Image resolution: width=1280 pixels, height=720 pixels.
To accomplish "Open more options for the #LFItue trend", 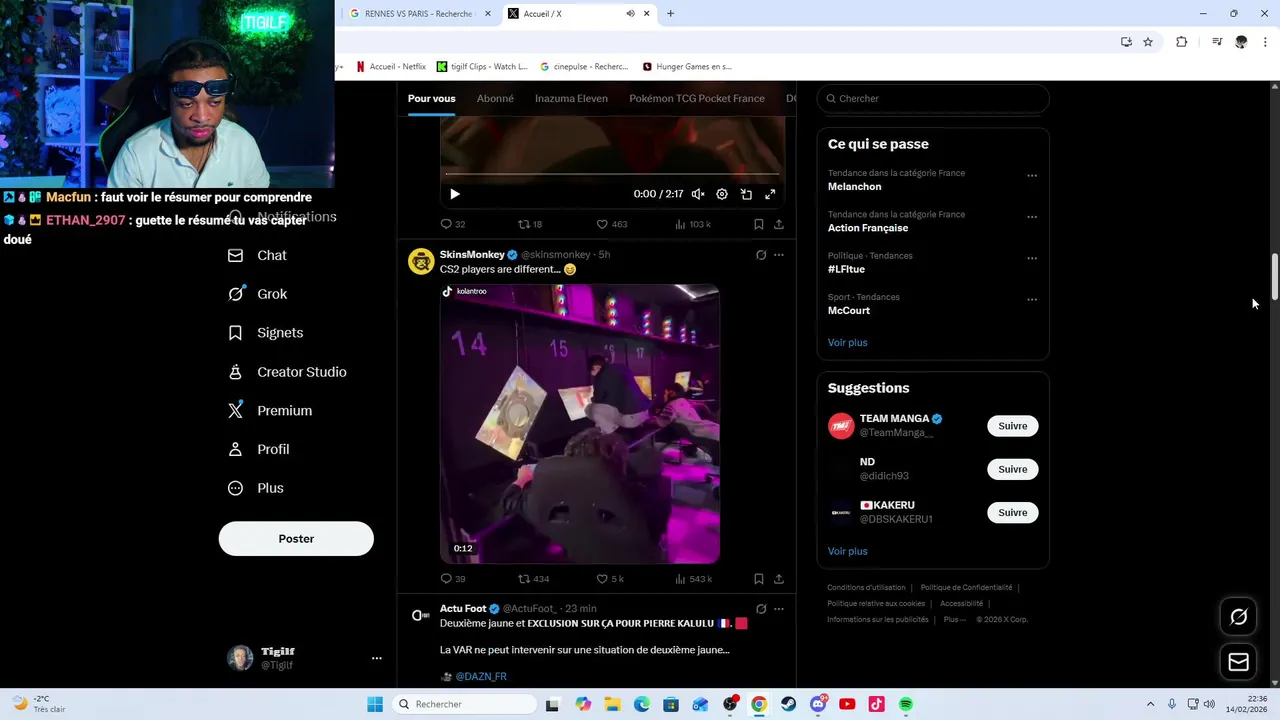I will pyautogui.click(x=1032, y=258).
